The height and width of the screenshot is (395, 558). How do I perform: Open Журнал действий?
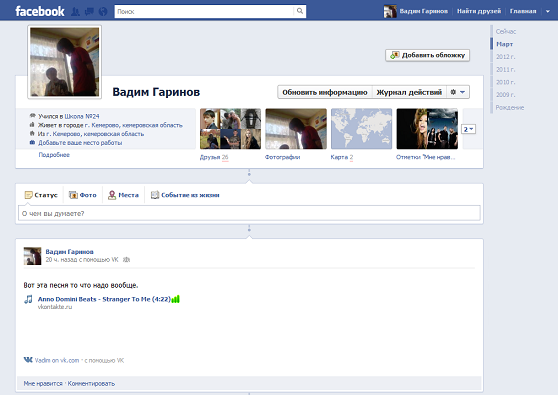(x=409, y=92)
